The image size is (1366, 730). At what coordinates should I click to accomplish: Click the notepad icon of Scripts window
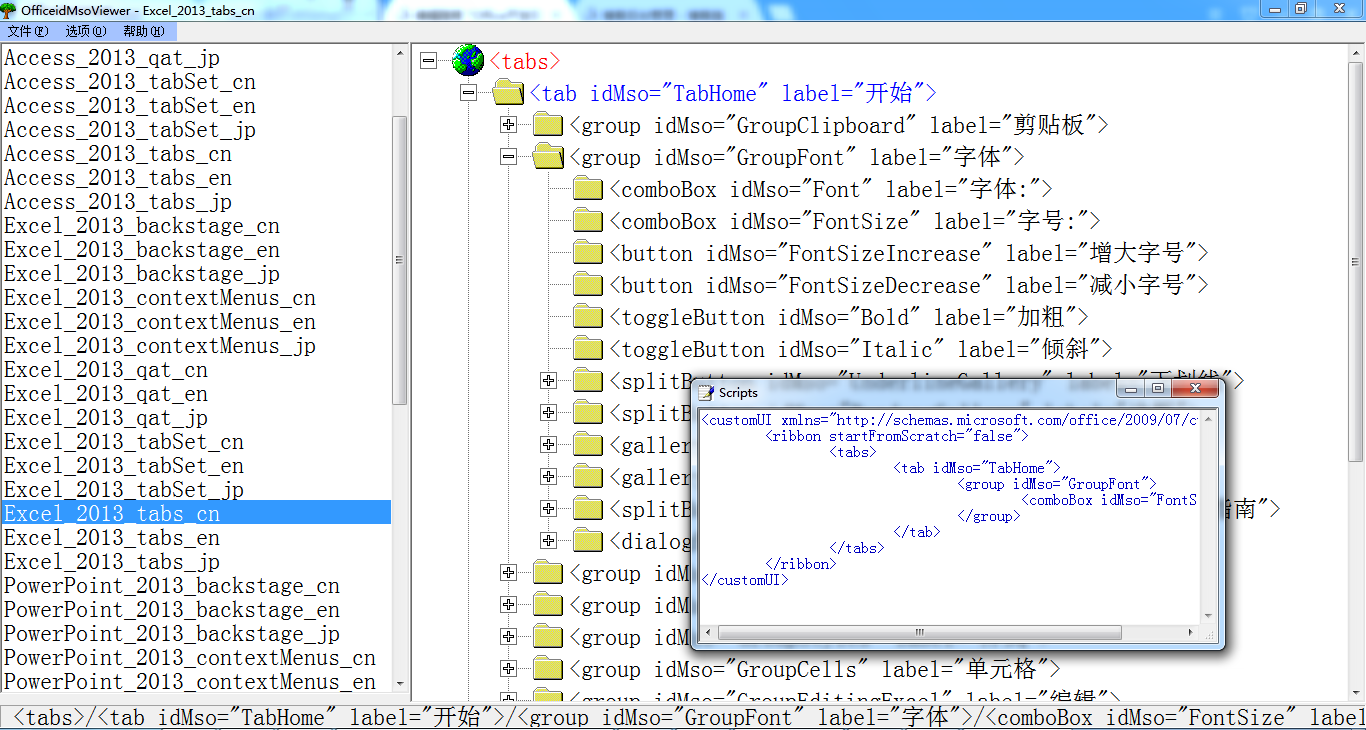pos(706,392)
